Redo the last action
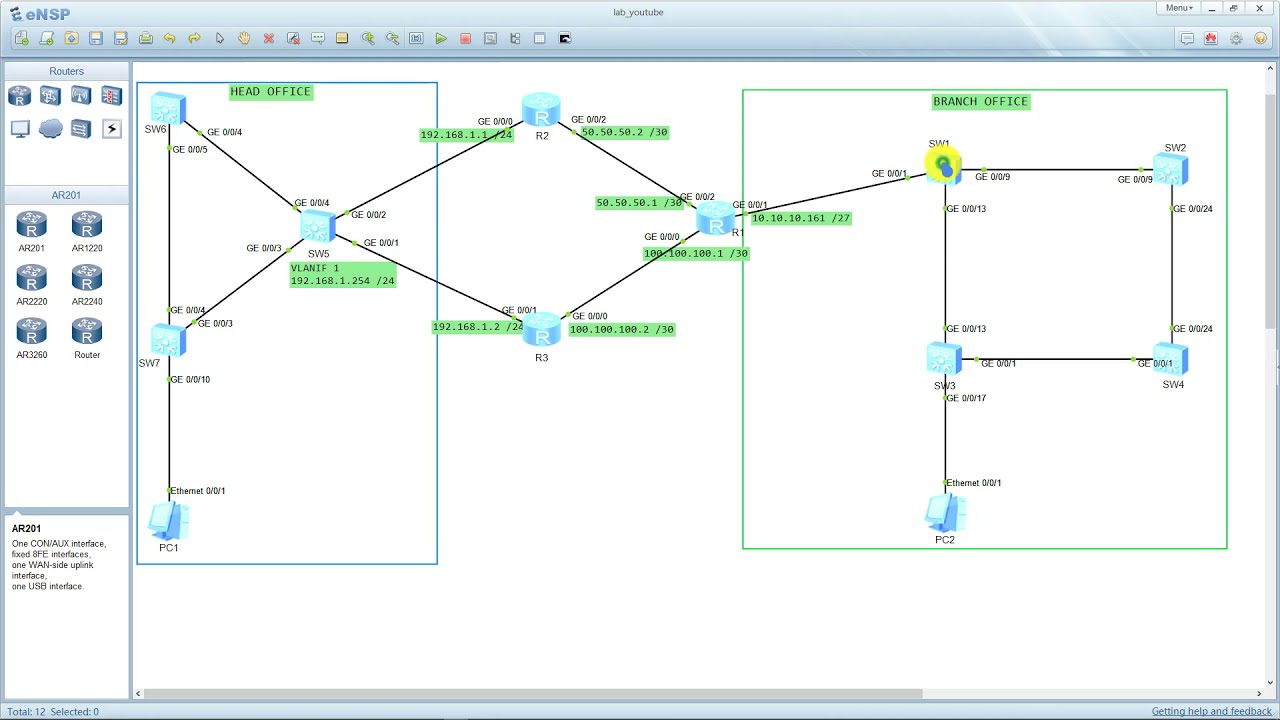 pyautogui.click(x=195, y=38)
